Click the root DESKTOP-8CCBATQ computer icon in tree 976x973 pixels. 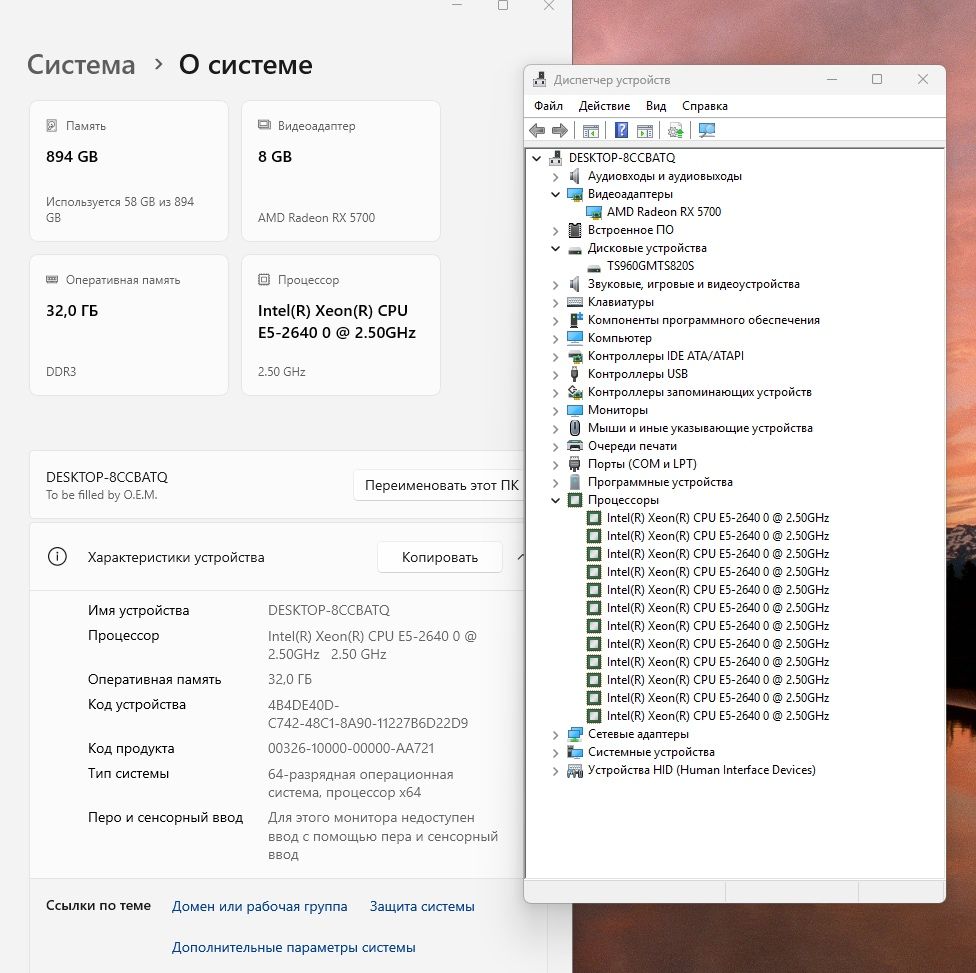[555, 158]
